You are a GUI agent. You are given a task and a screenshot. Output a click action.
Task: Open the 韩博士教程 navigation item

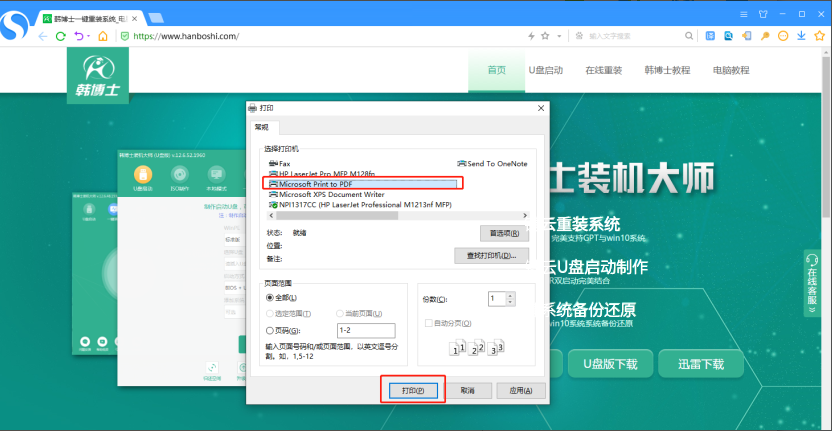tap(667, 70)
